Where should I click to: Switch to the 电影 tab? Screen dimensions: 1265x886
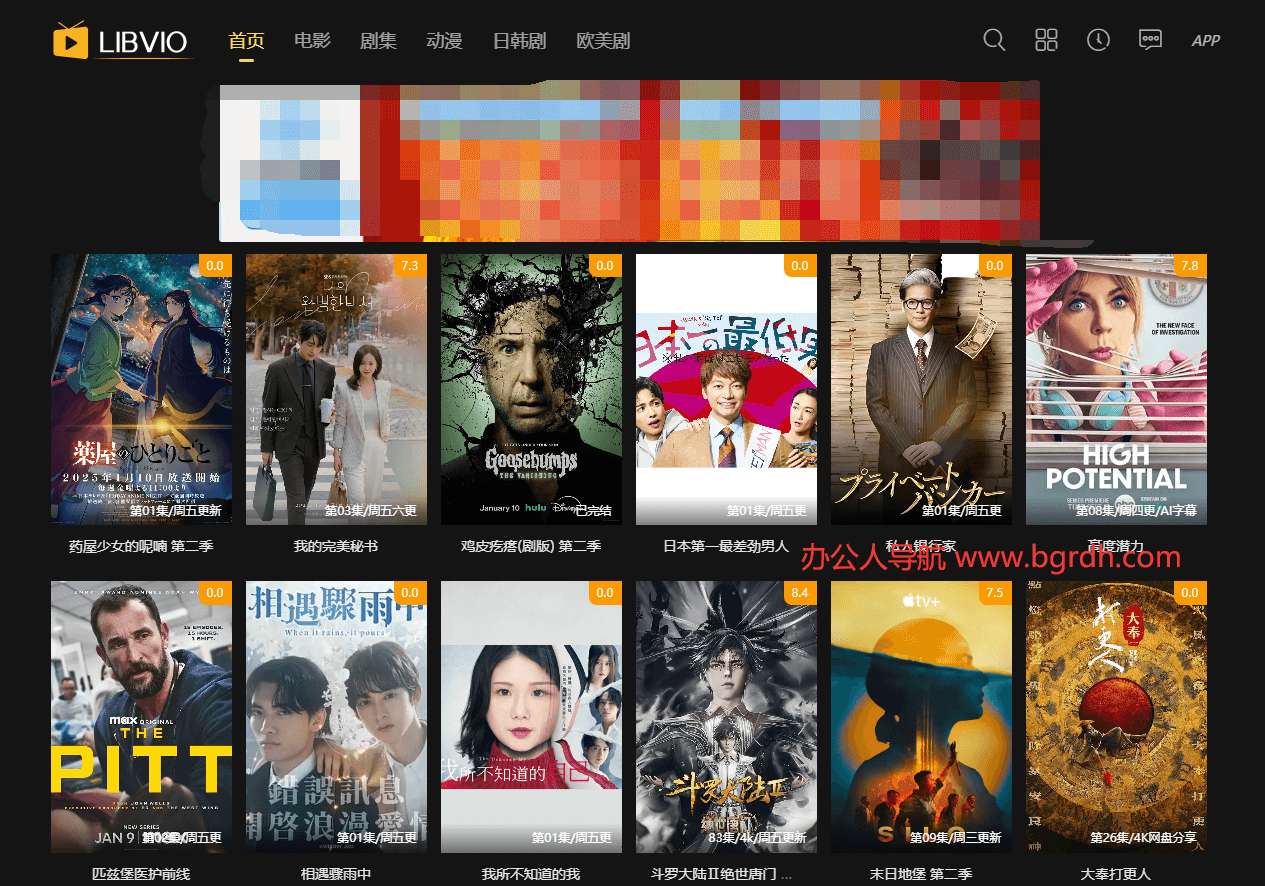point(312,41)
